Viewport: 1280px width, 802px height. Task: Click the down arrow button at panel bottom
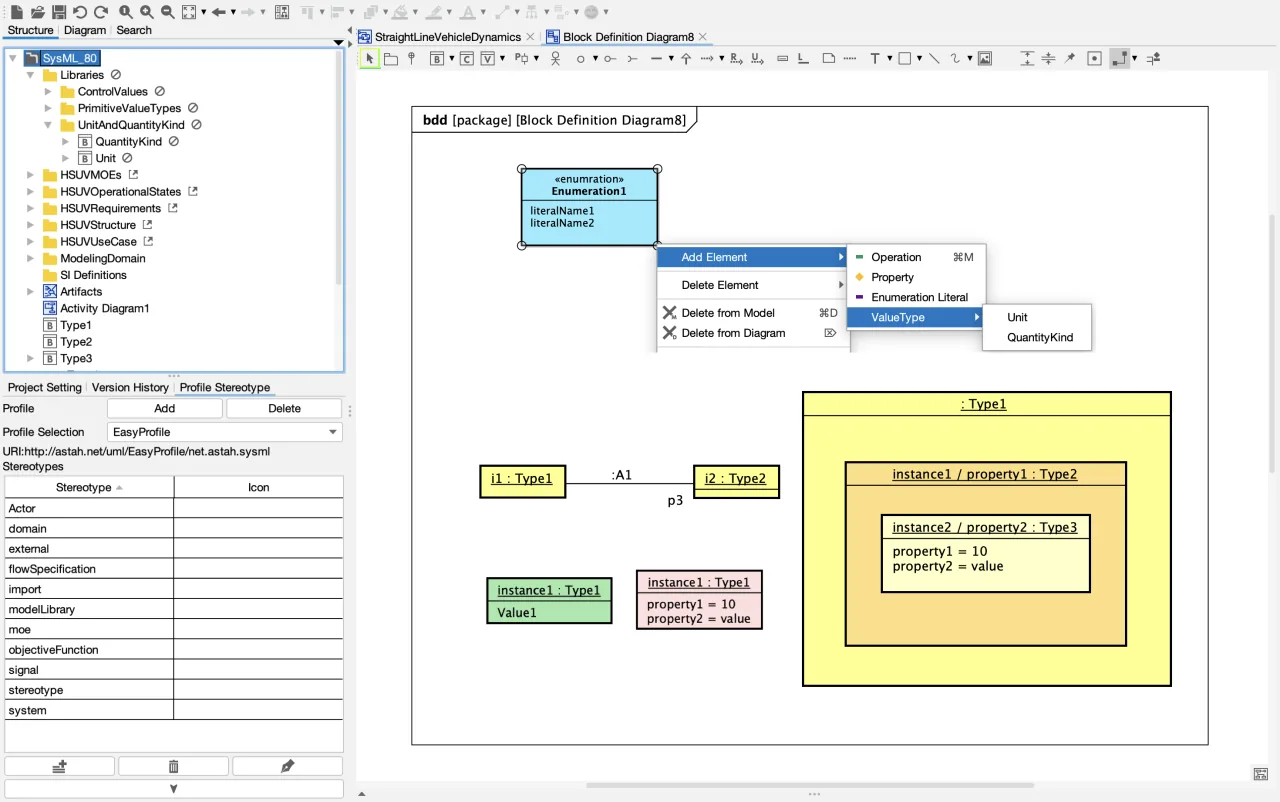click(x=173, y=788)
